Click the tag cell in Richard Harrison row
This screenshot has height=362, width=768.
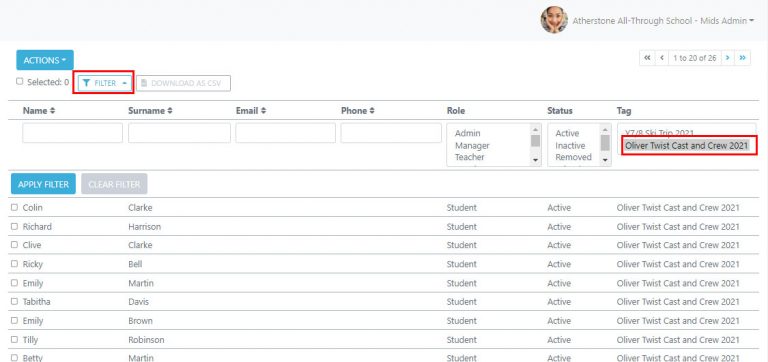(x=678, y=227)
